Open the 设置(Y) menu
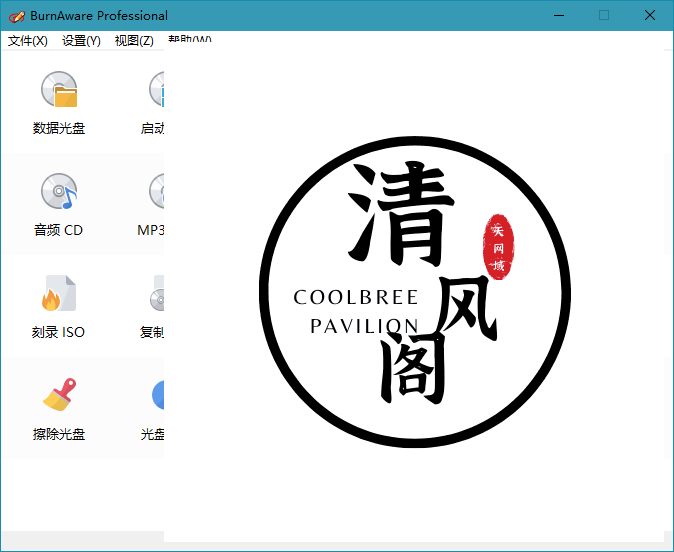Viewport: 674px width, 552px height. [x=81, y=41]
